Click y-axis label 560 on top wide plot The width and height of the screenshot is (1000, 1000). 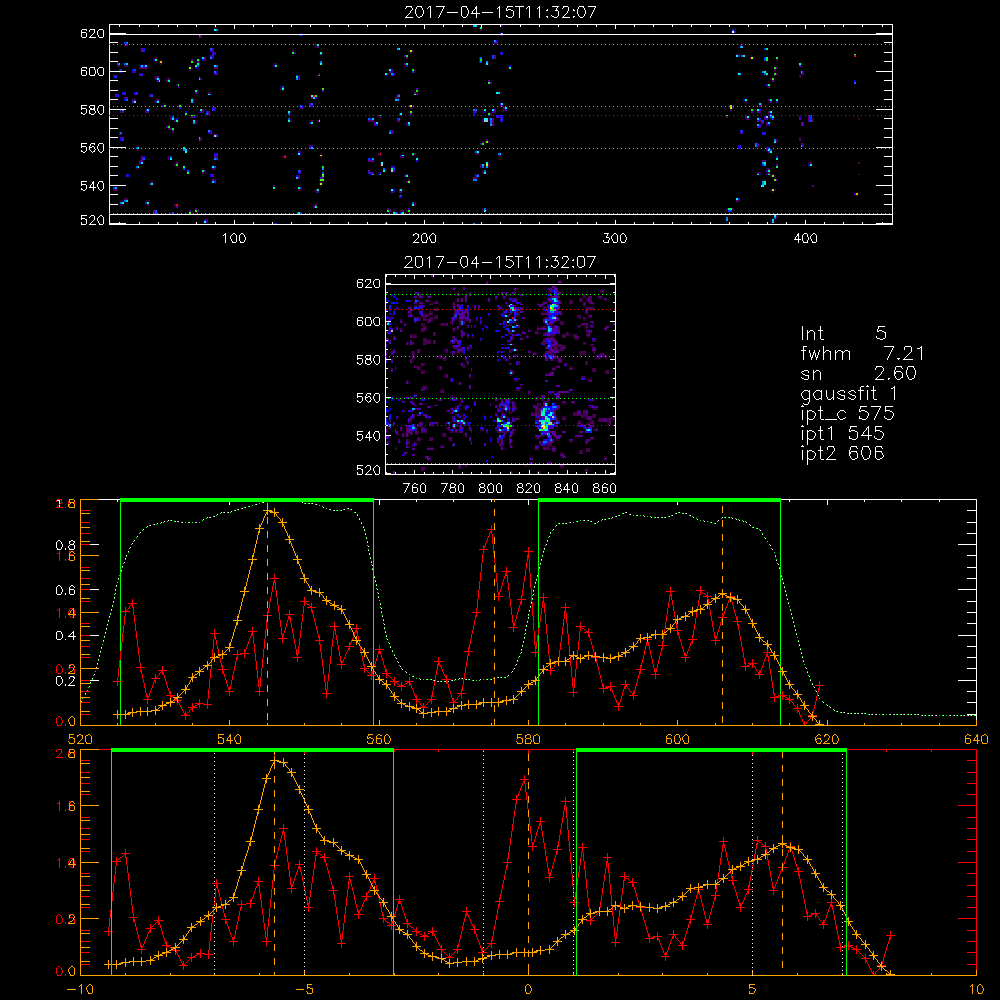pyautogui.click(x=92, y=148)
